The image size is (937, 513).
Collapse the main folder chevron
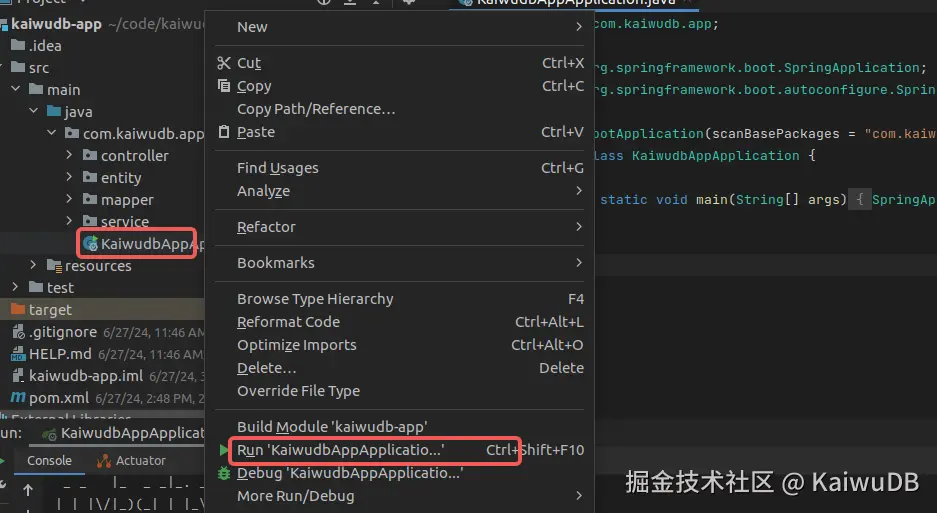16,89
